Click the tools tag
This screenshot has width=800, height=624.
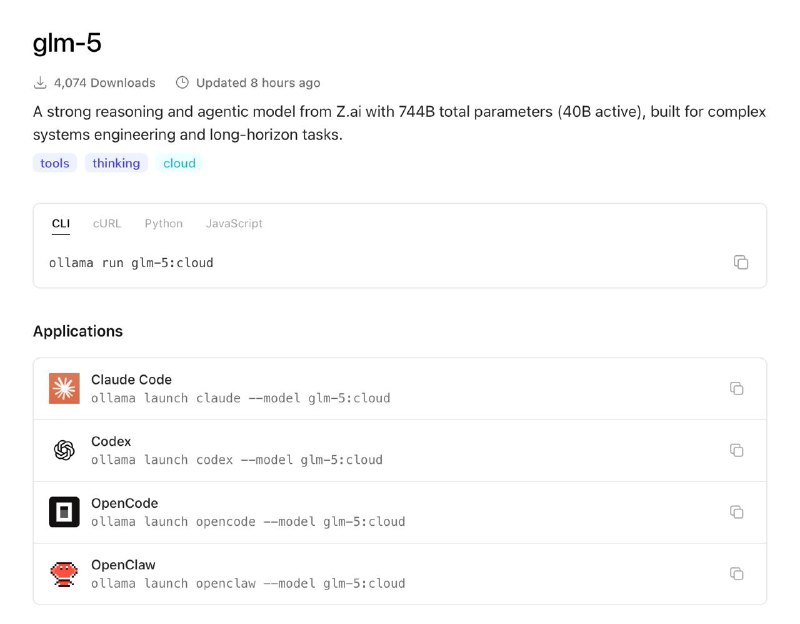click(55, 163)
